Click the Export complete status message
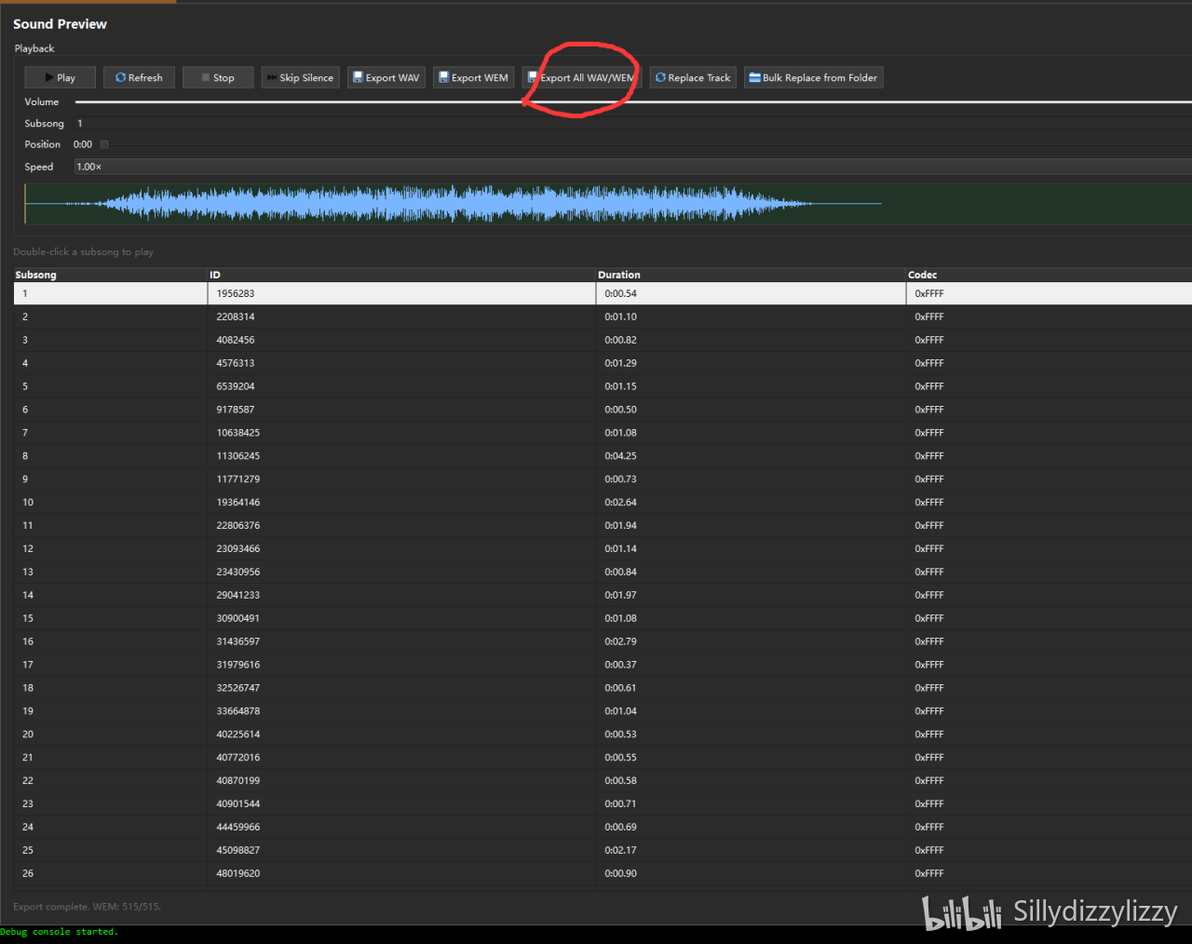 (87, 907)
